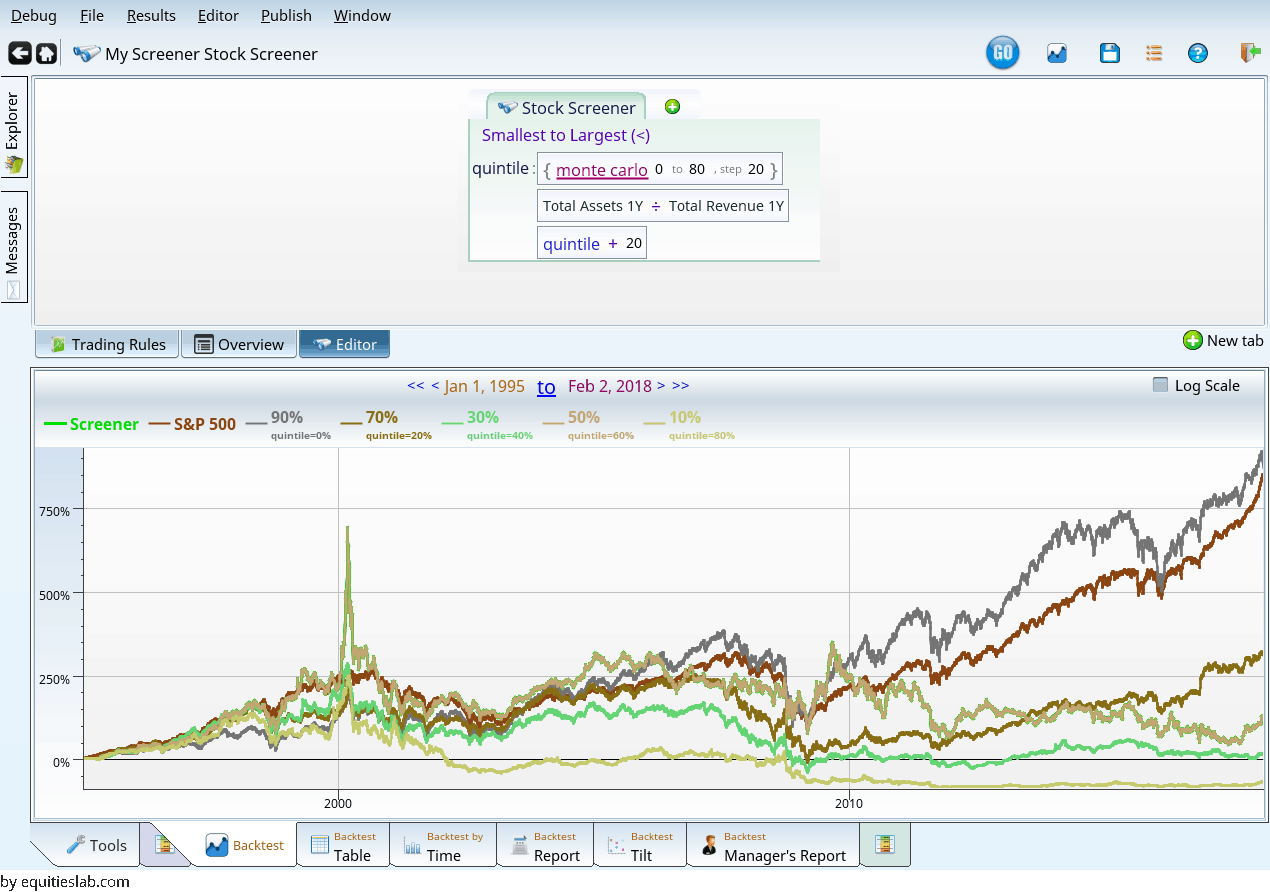Open Backtest by Time tab
This screenshot has height=892, width=1270.
pyautogui.click(x=443, y=846)
